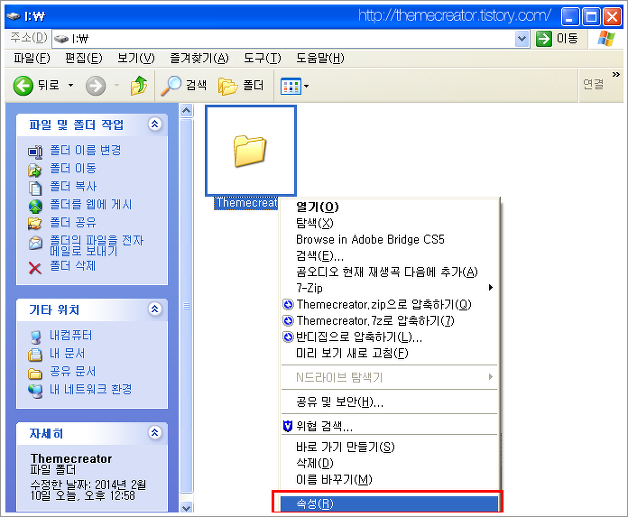Viewport: 628px width, 517px height.
Task: Click the drive icon in title bar
Action: click(13, 16)
